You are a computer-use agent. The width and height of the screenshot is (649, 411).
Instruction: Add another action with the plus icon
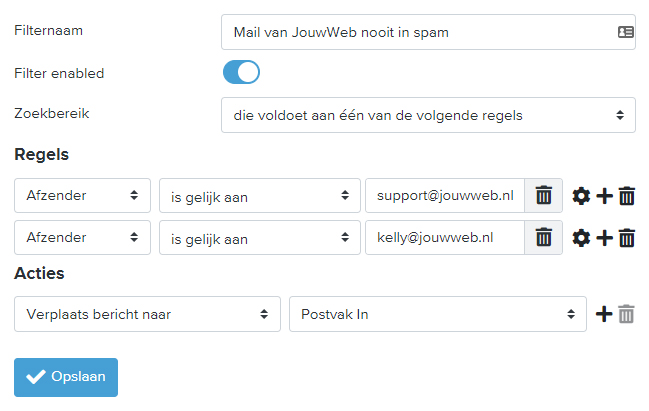point(604,314)
